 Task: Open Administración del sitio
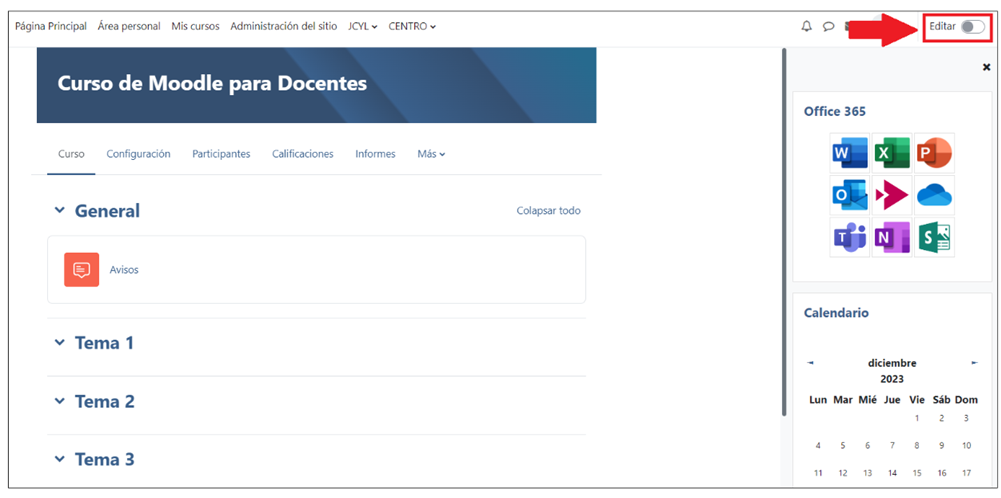(x=283, y=26)
